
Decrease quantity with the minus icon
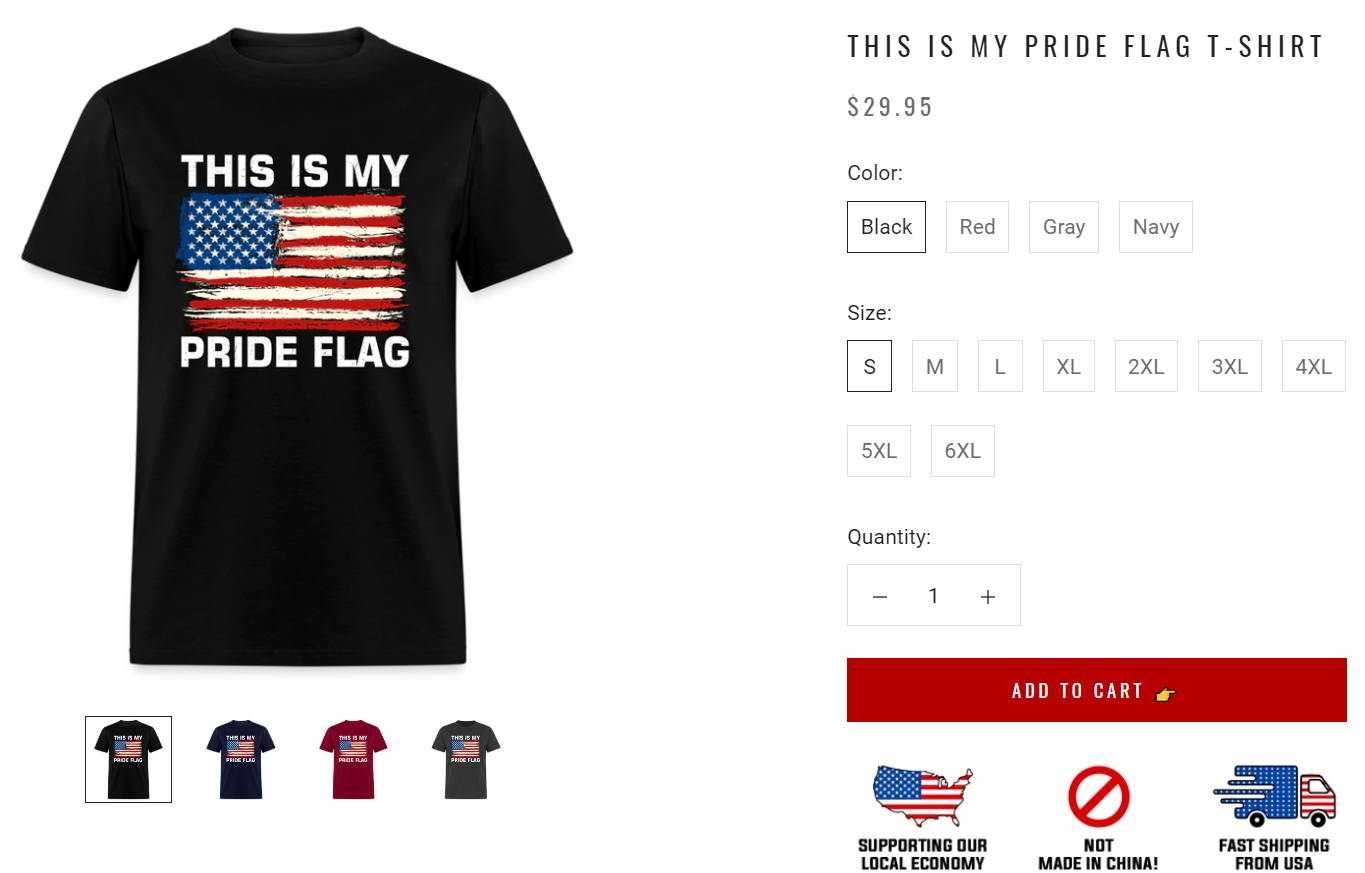point(880,597)
